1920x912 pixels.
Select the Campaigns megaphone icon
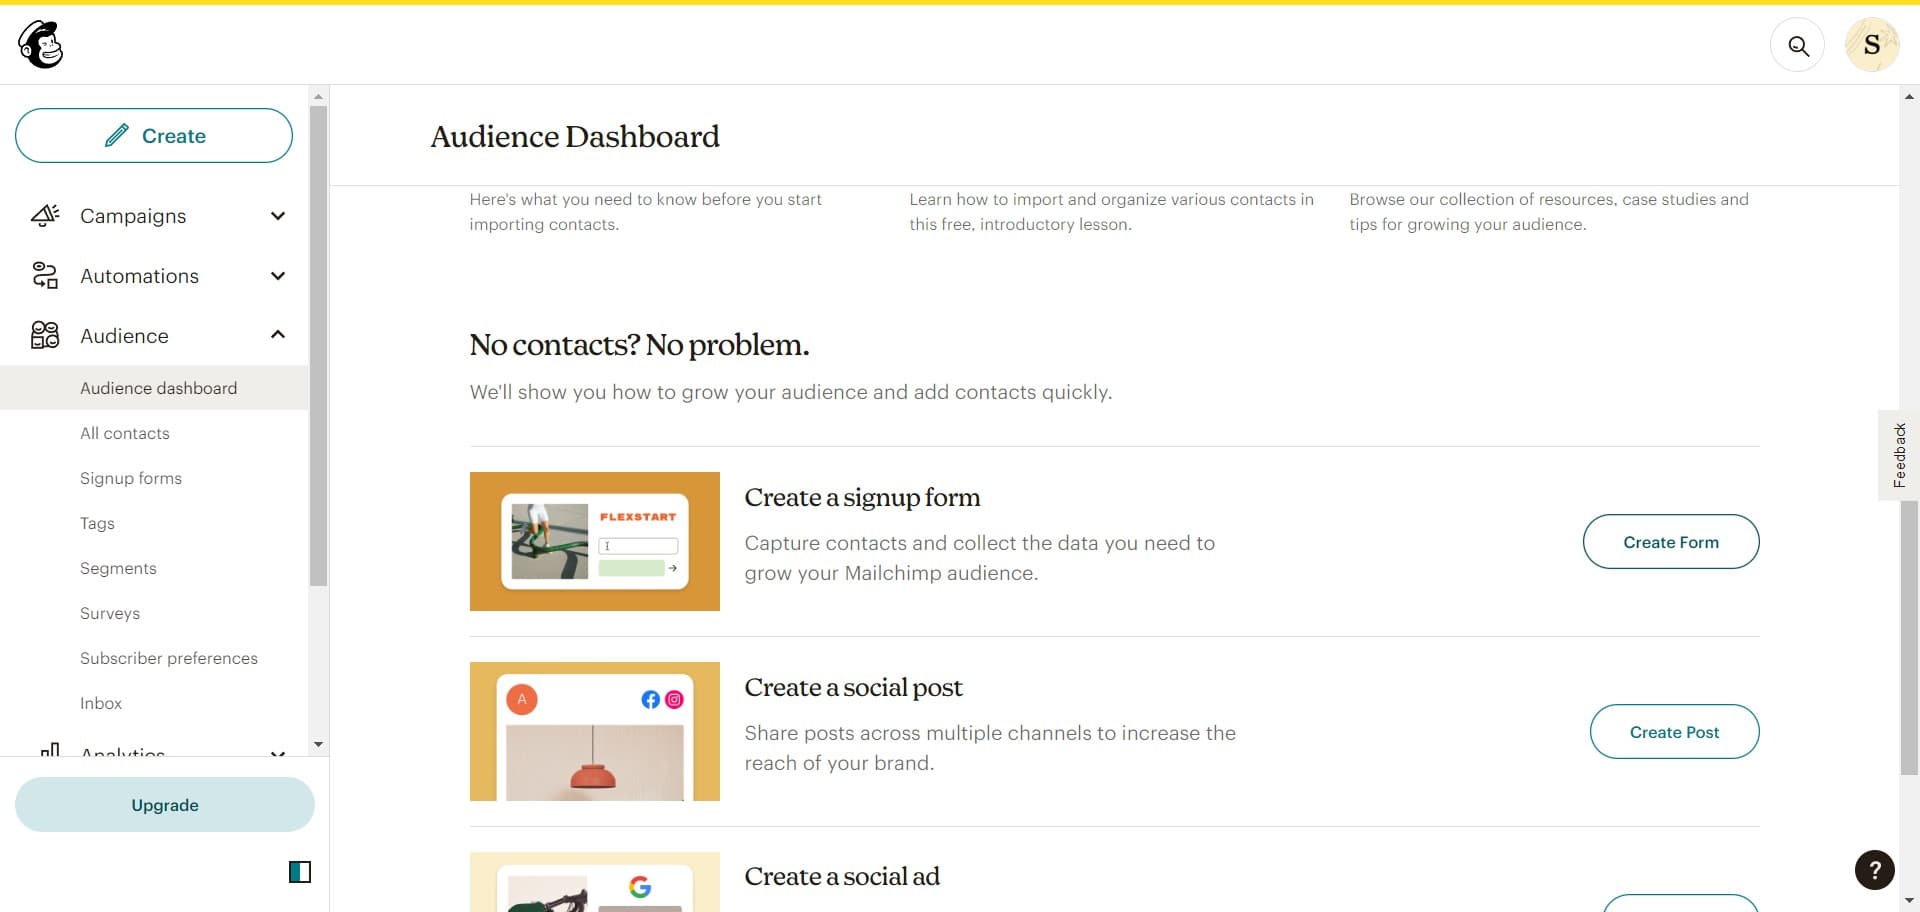45,215
